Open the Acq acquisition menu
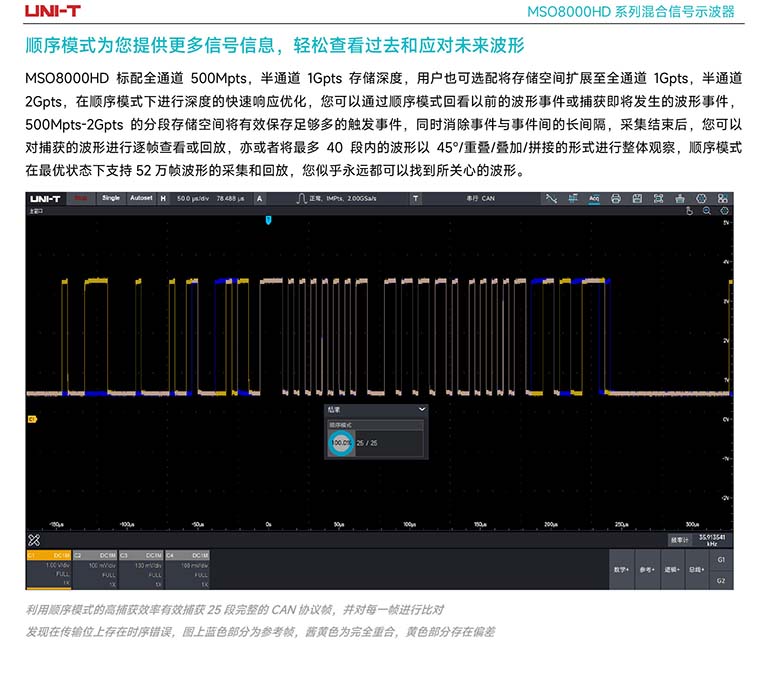This screenshot has height=691, width=780. (x=594, y=198)
